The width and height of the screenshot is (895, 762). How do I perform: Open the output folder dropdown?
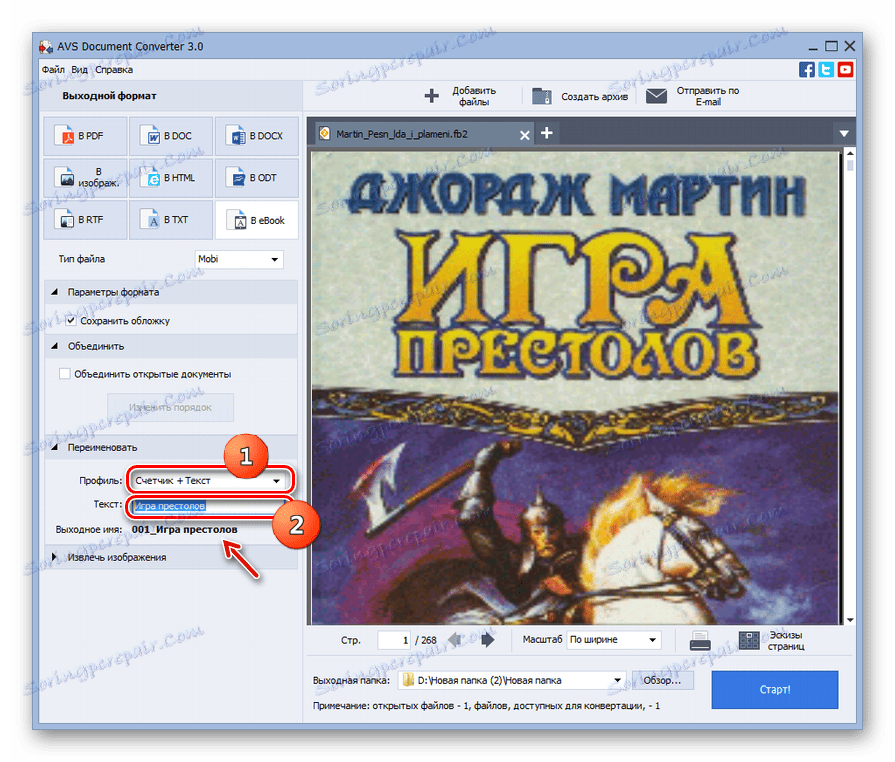pos(512,680)
